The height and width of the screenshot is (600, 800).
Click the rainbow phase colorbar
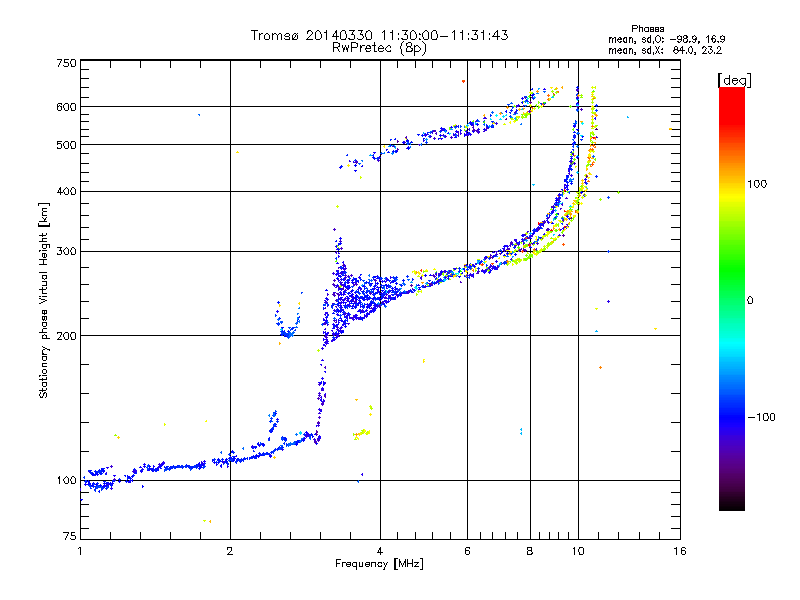(732, 298)
